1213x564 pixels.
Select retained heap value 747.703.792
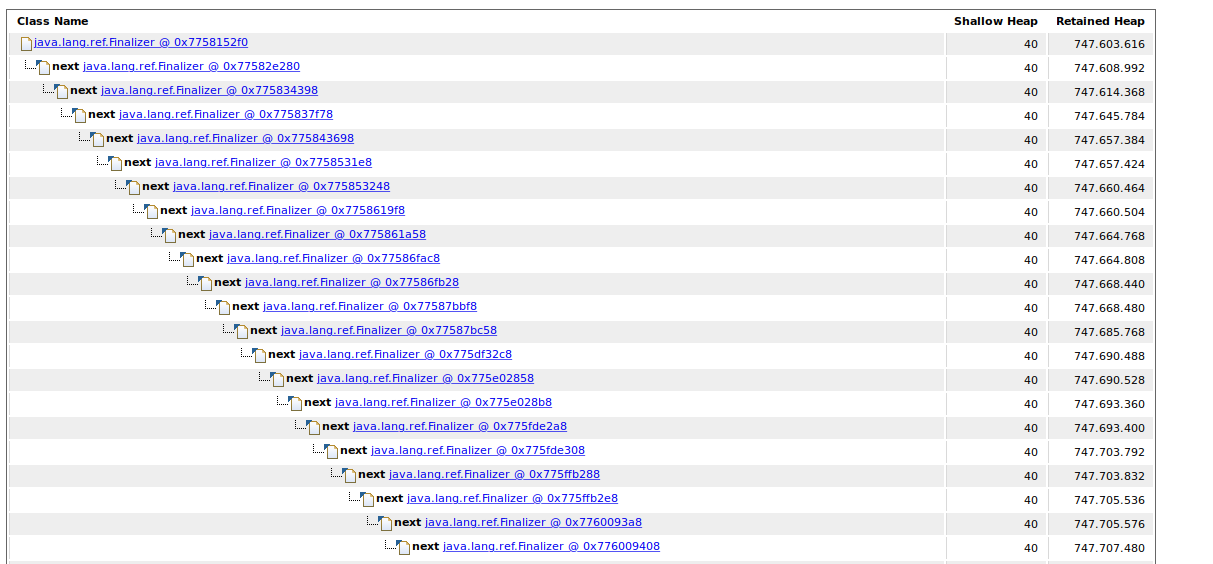pos(1109,452)
